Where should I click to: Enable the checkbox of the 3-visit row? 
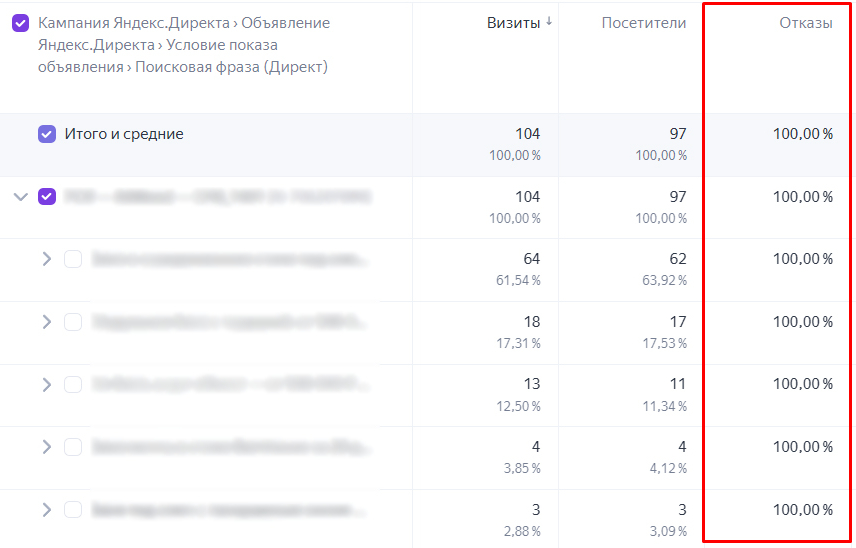click(x=73, y=509)
